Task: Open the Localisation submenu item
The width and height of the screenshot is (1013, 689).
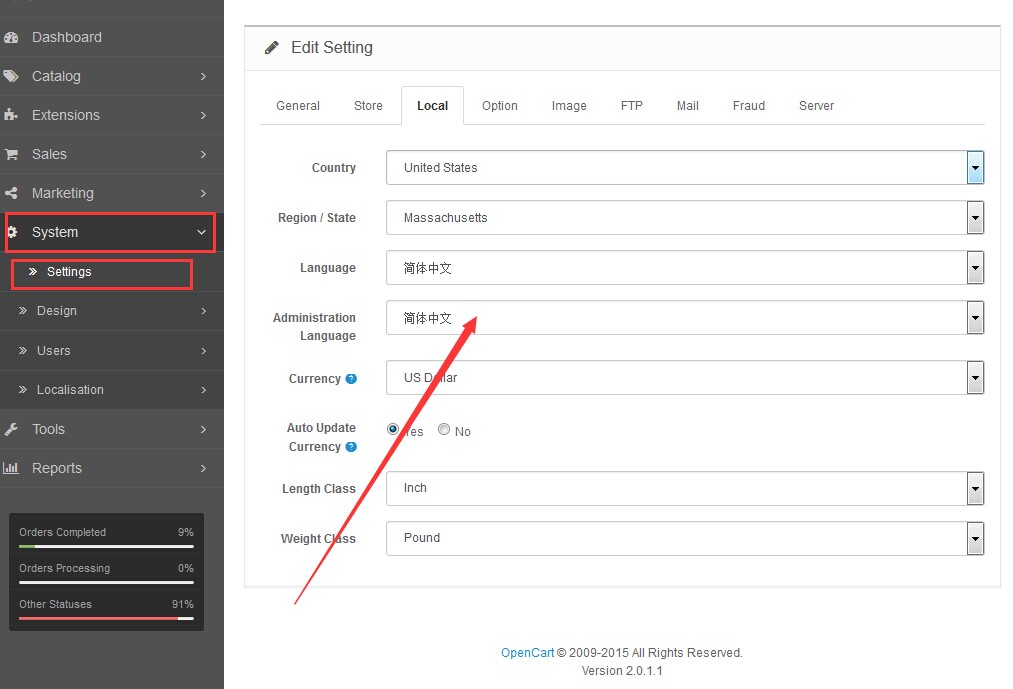Action: pyautogui.click(x=112, y=390)
